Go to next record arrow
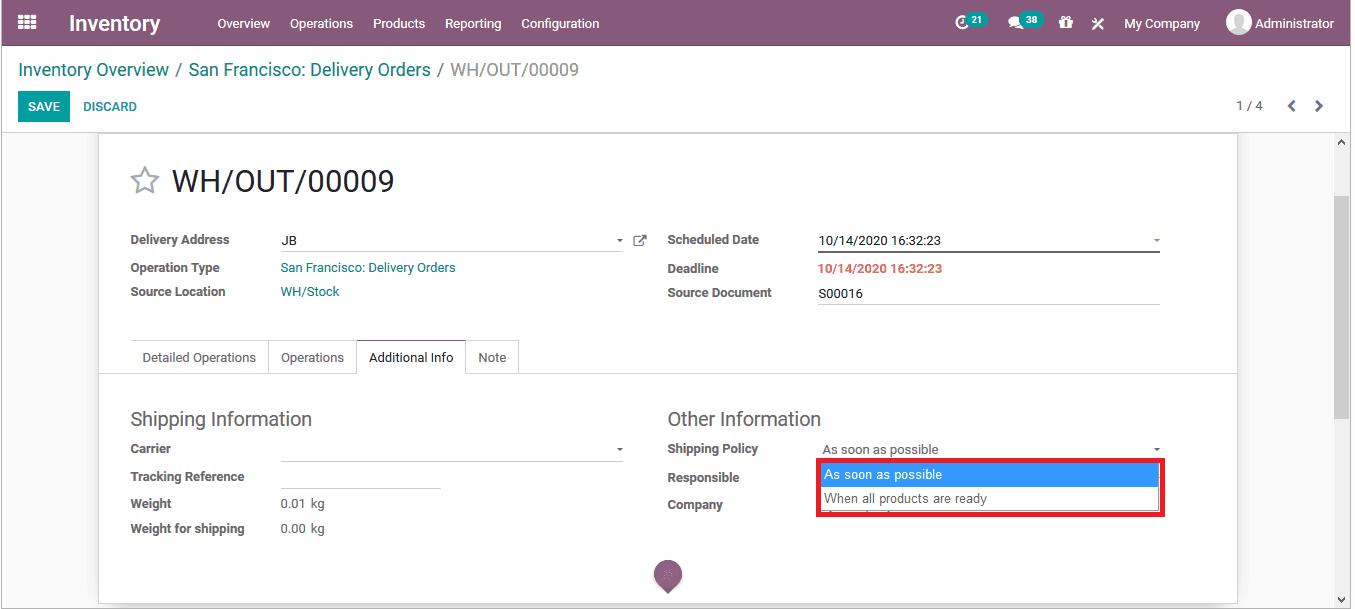Image resolution: width=1355 pixels, height=609 pixels. 1319,106
